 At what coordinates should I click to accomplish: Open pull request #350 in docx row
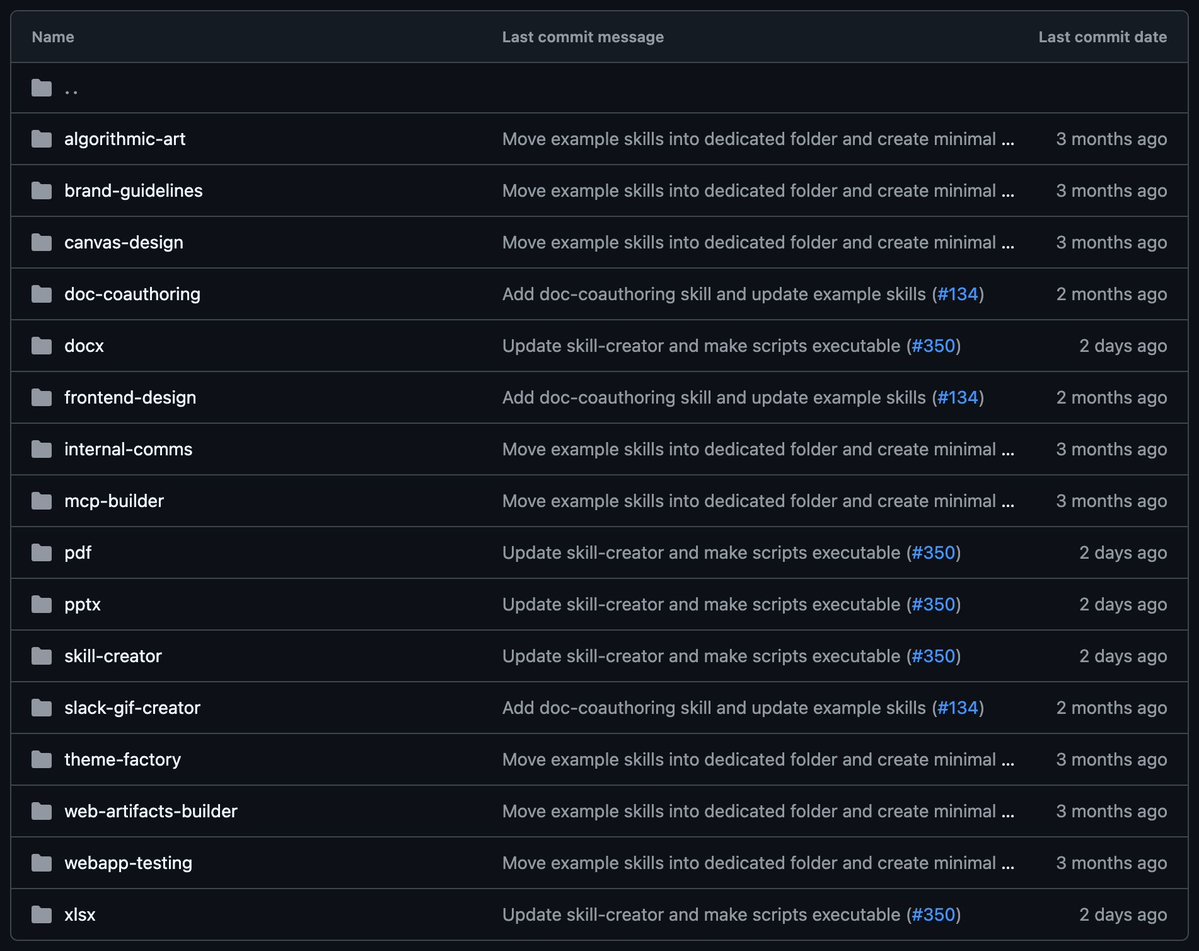tap(934, 346)
